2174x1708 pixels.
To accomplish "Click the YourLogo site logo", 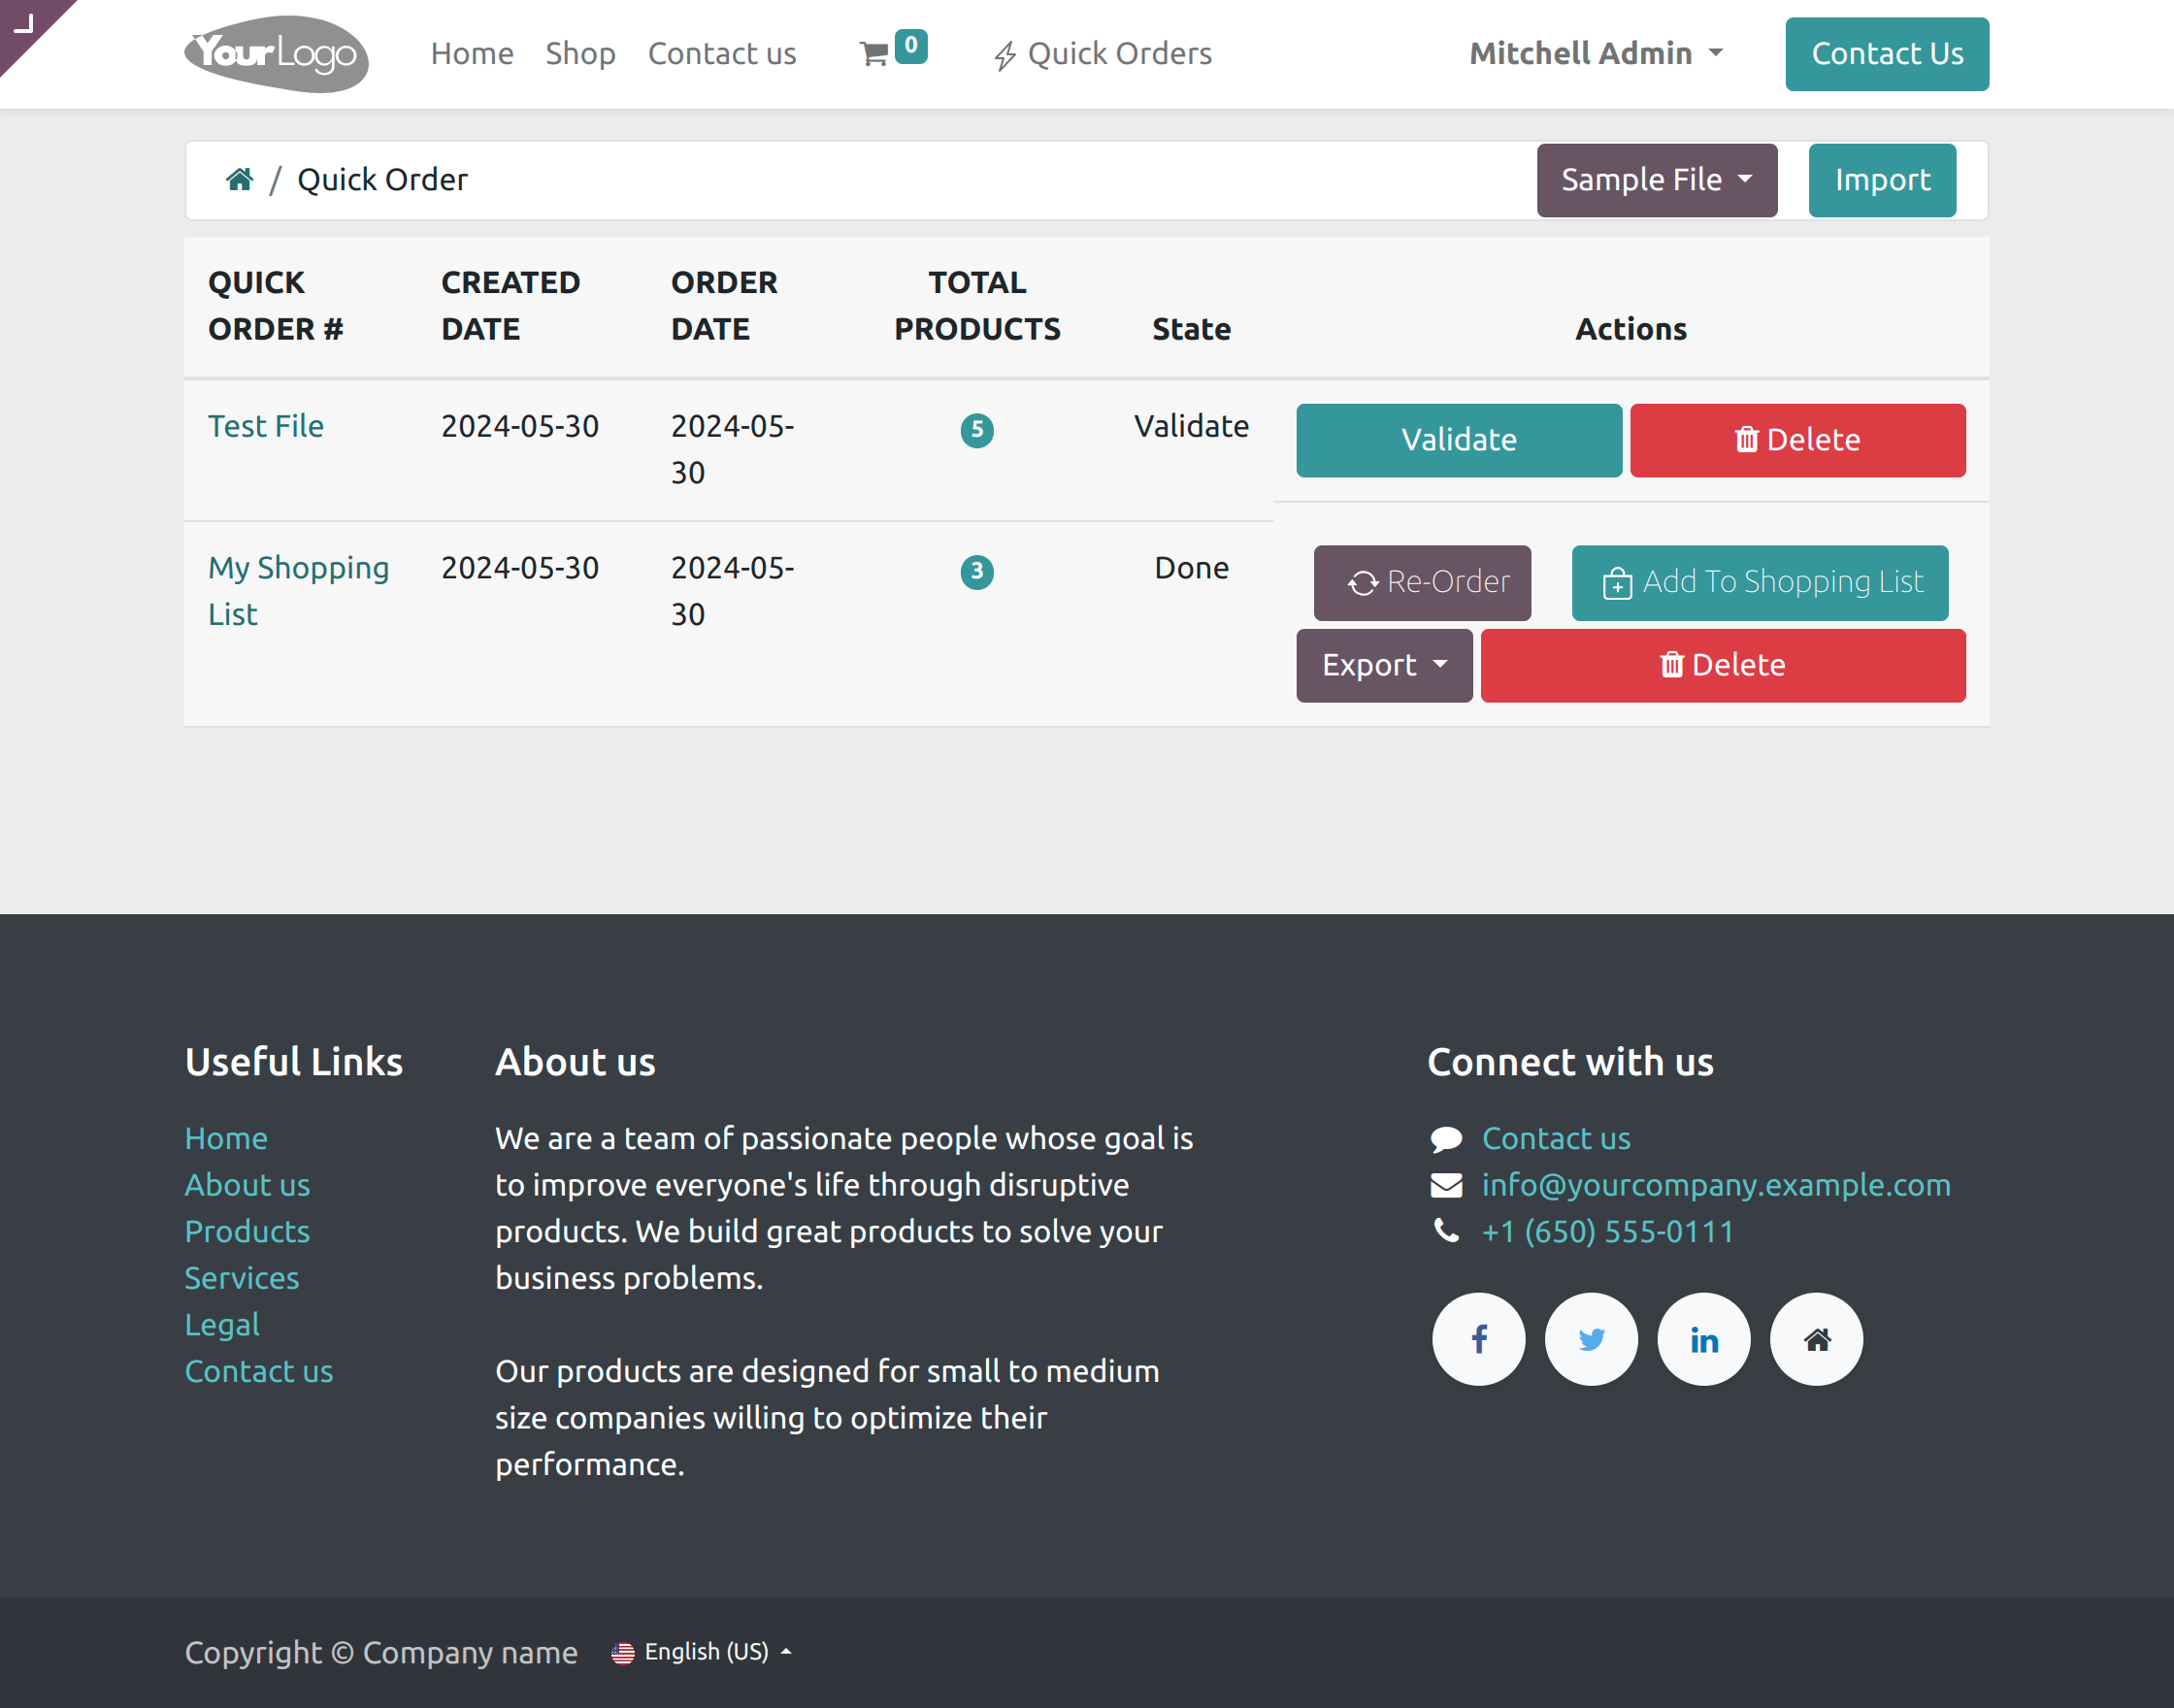I will click(x=276, y=54).
